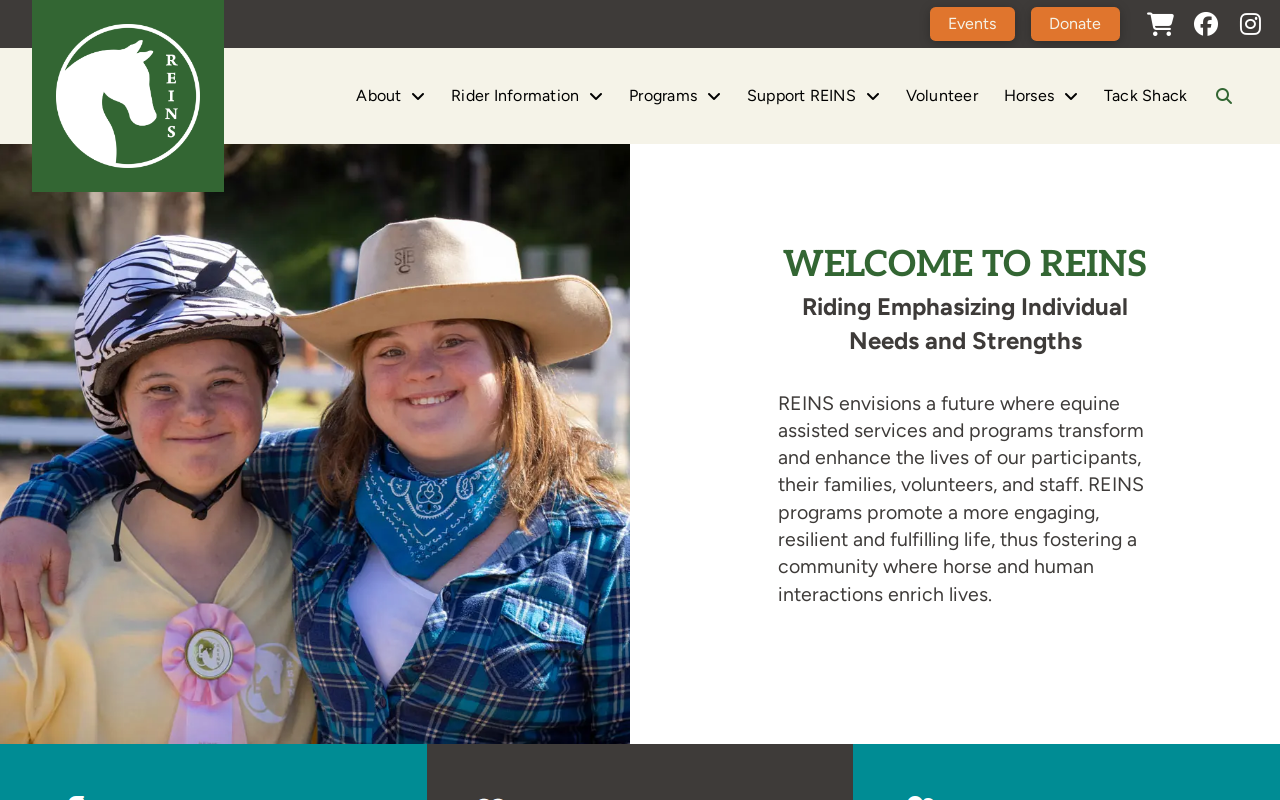Click the search magnifier icon
The height and width of the screenshot is (800, 1280).
point(1224,96)
